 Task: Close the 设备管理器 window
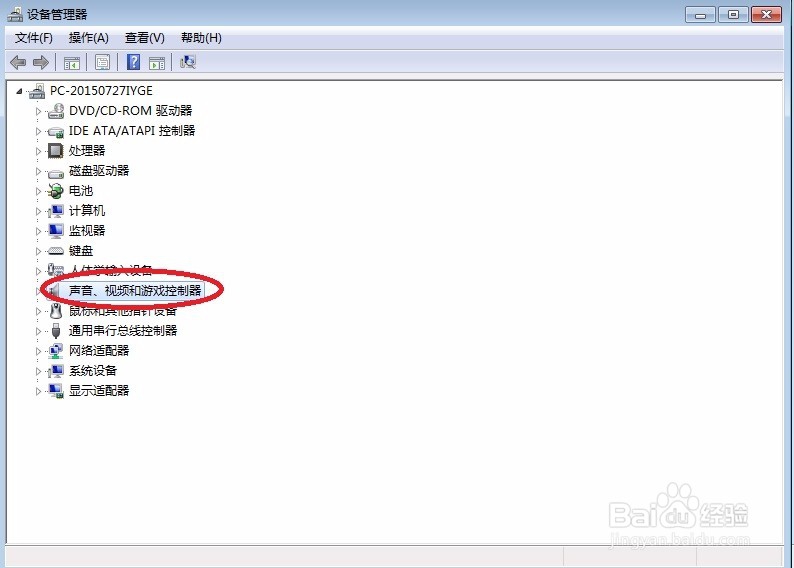tap(766, 15)
